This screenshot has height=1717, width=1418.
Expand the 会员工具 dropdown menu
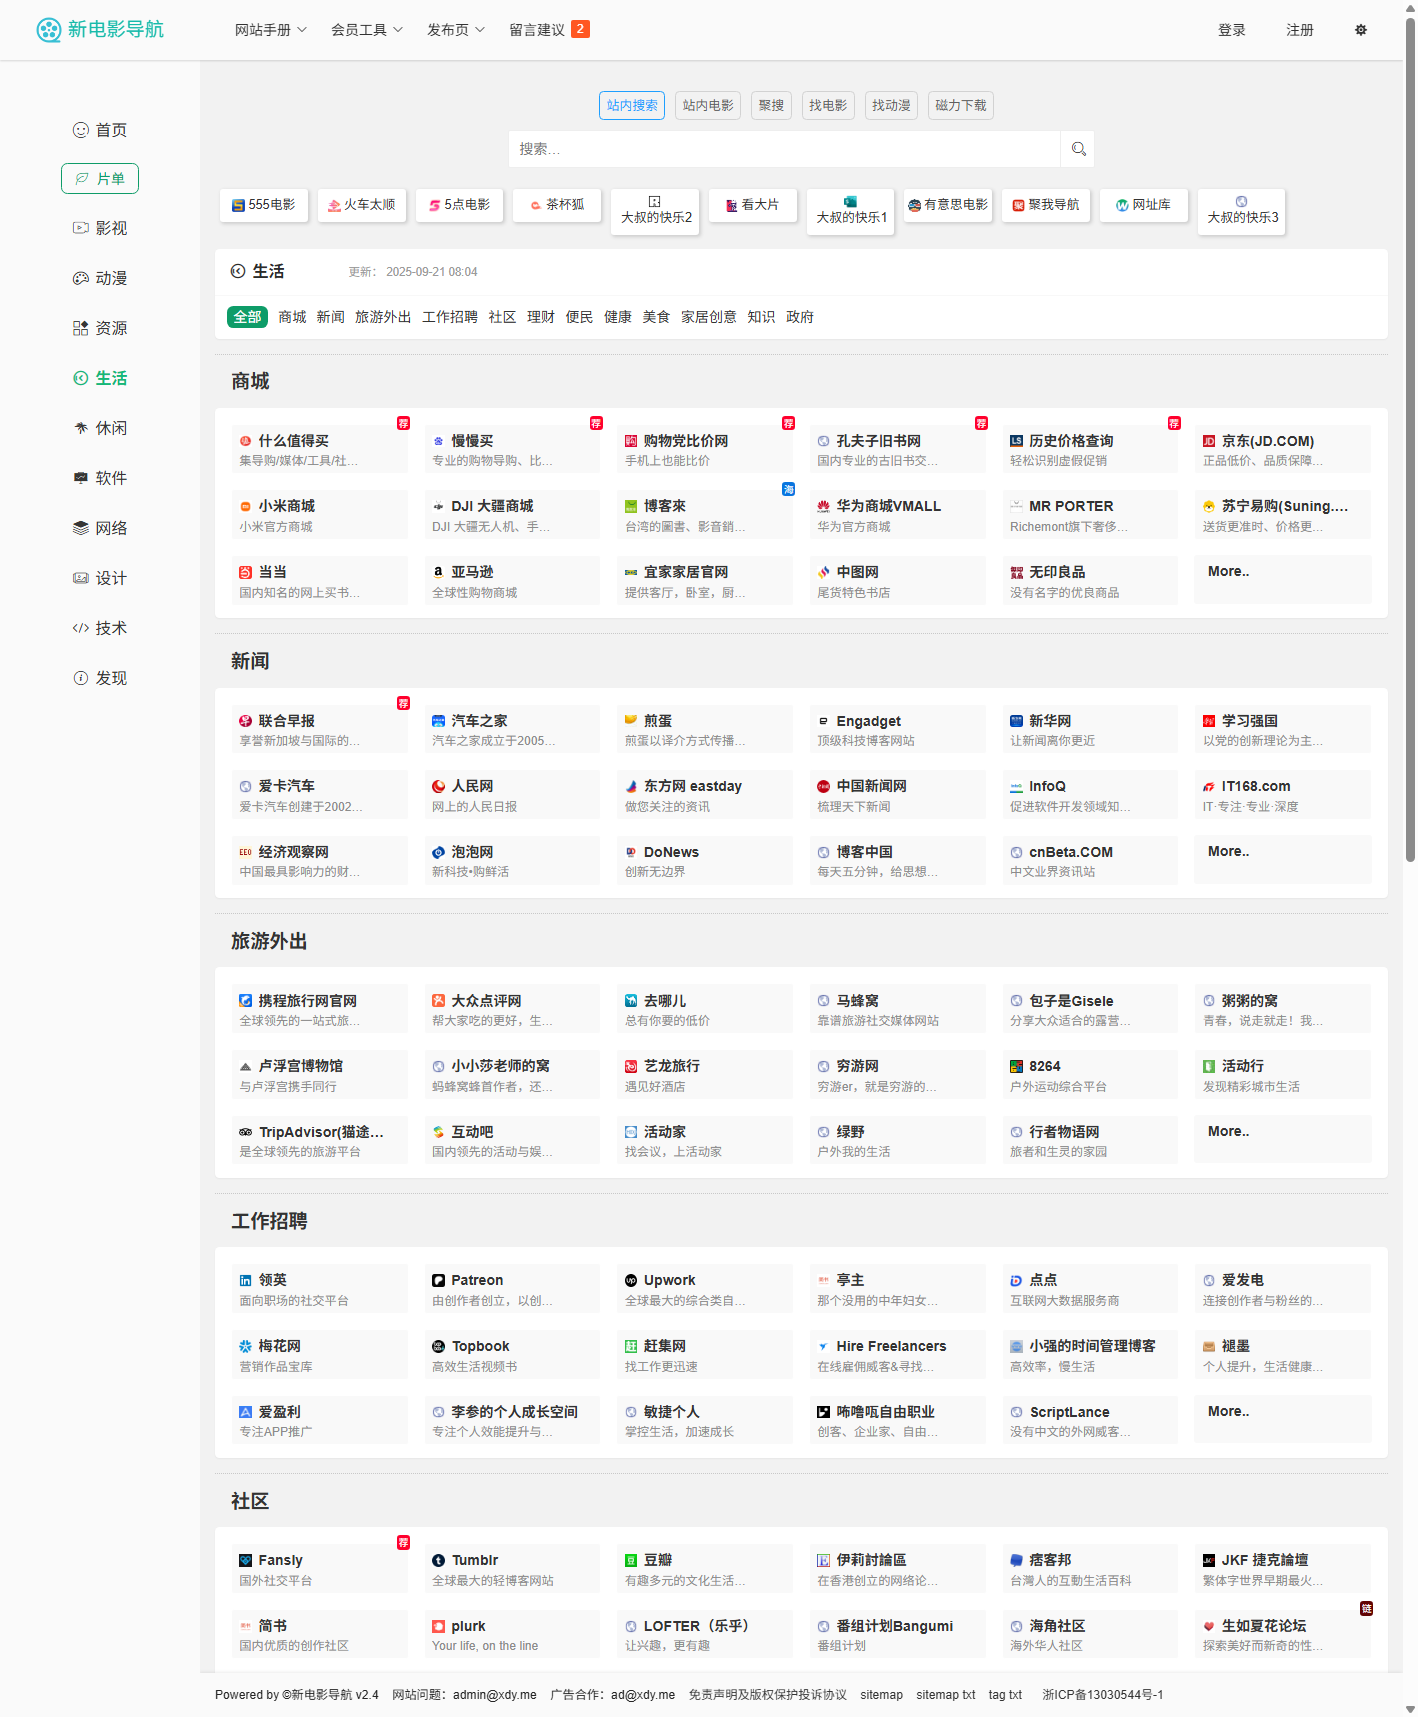[x=367, y=30]
